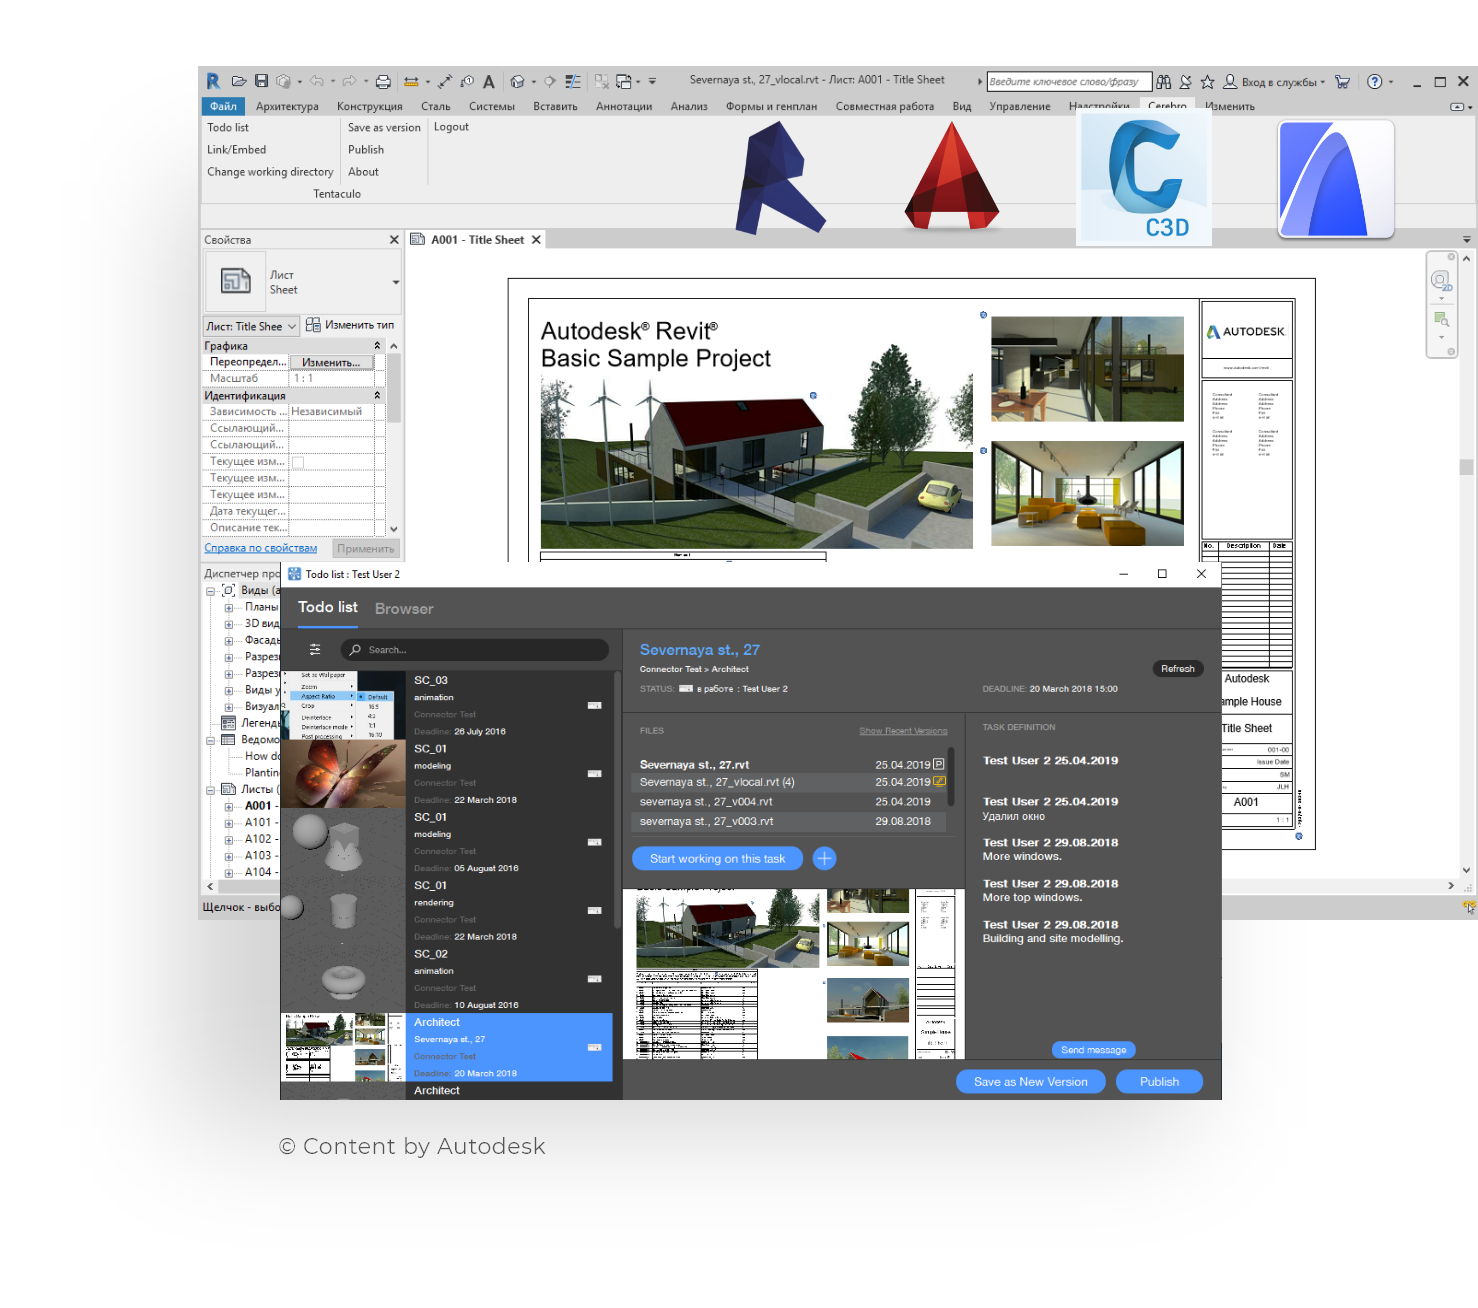
Task: Click the 2D navigation wheel icon
Action: coord(1441,281)
